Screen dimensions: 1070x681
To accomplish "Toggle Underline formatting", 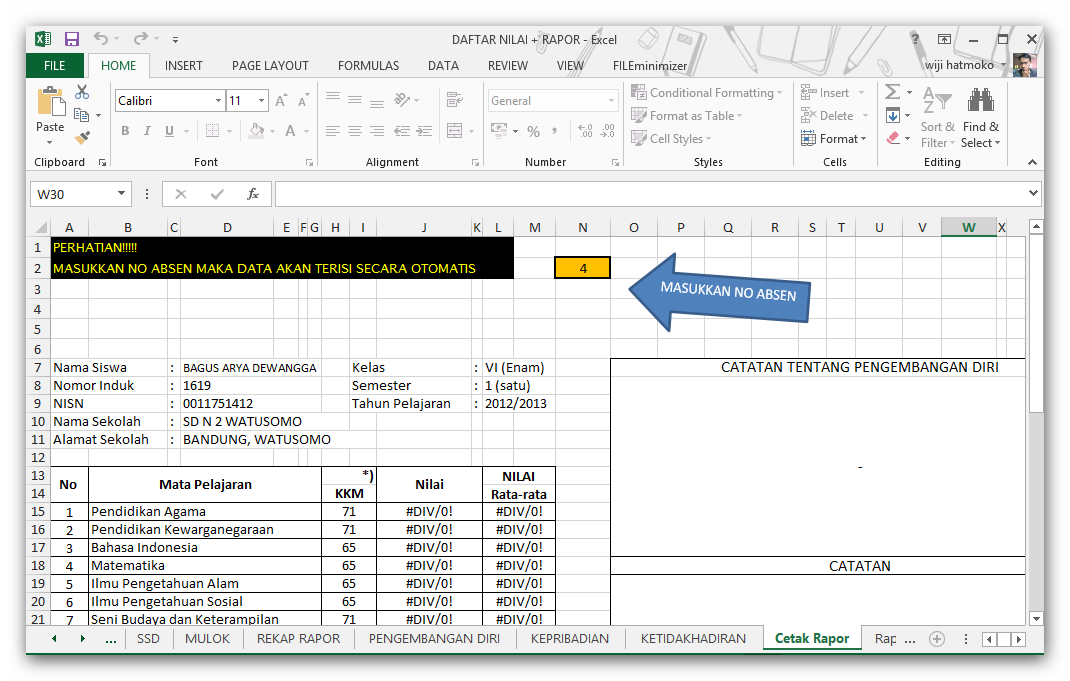I will (x=169, y=130).
